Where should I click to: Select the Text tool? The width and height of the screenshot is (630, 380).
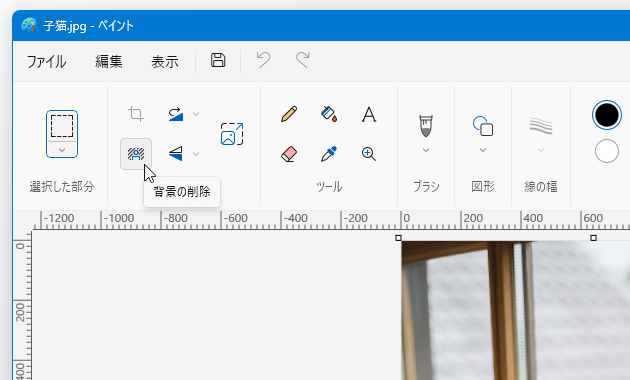coord(369,114)
